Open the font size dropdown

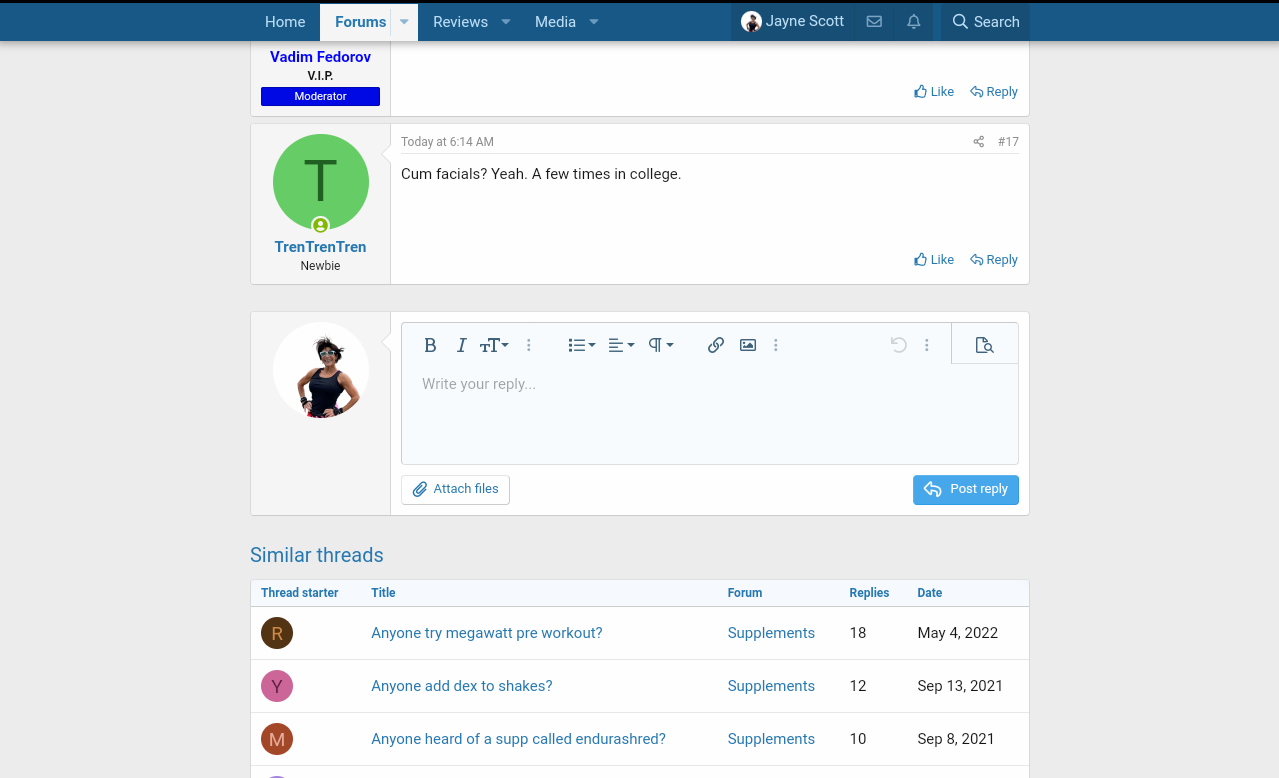pos(494,345)
